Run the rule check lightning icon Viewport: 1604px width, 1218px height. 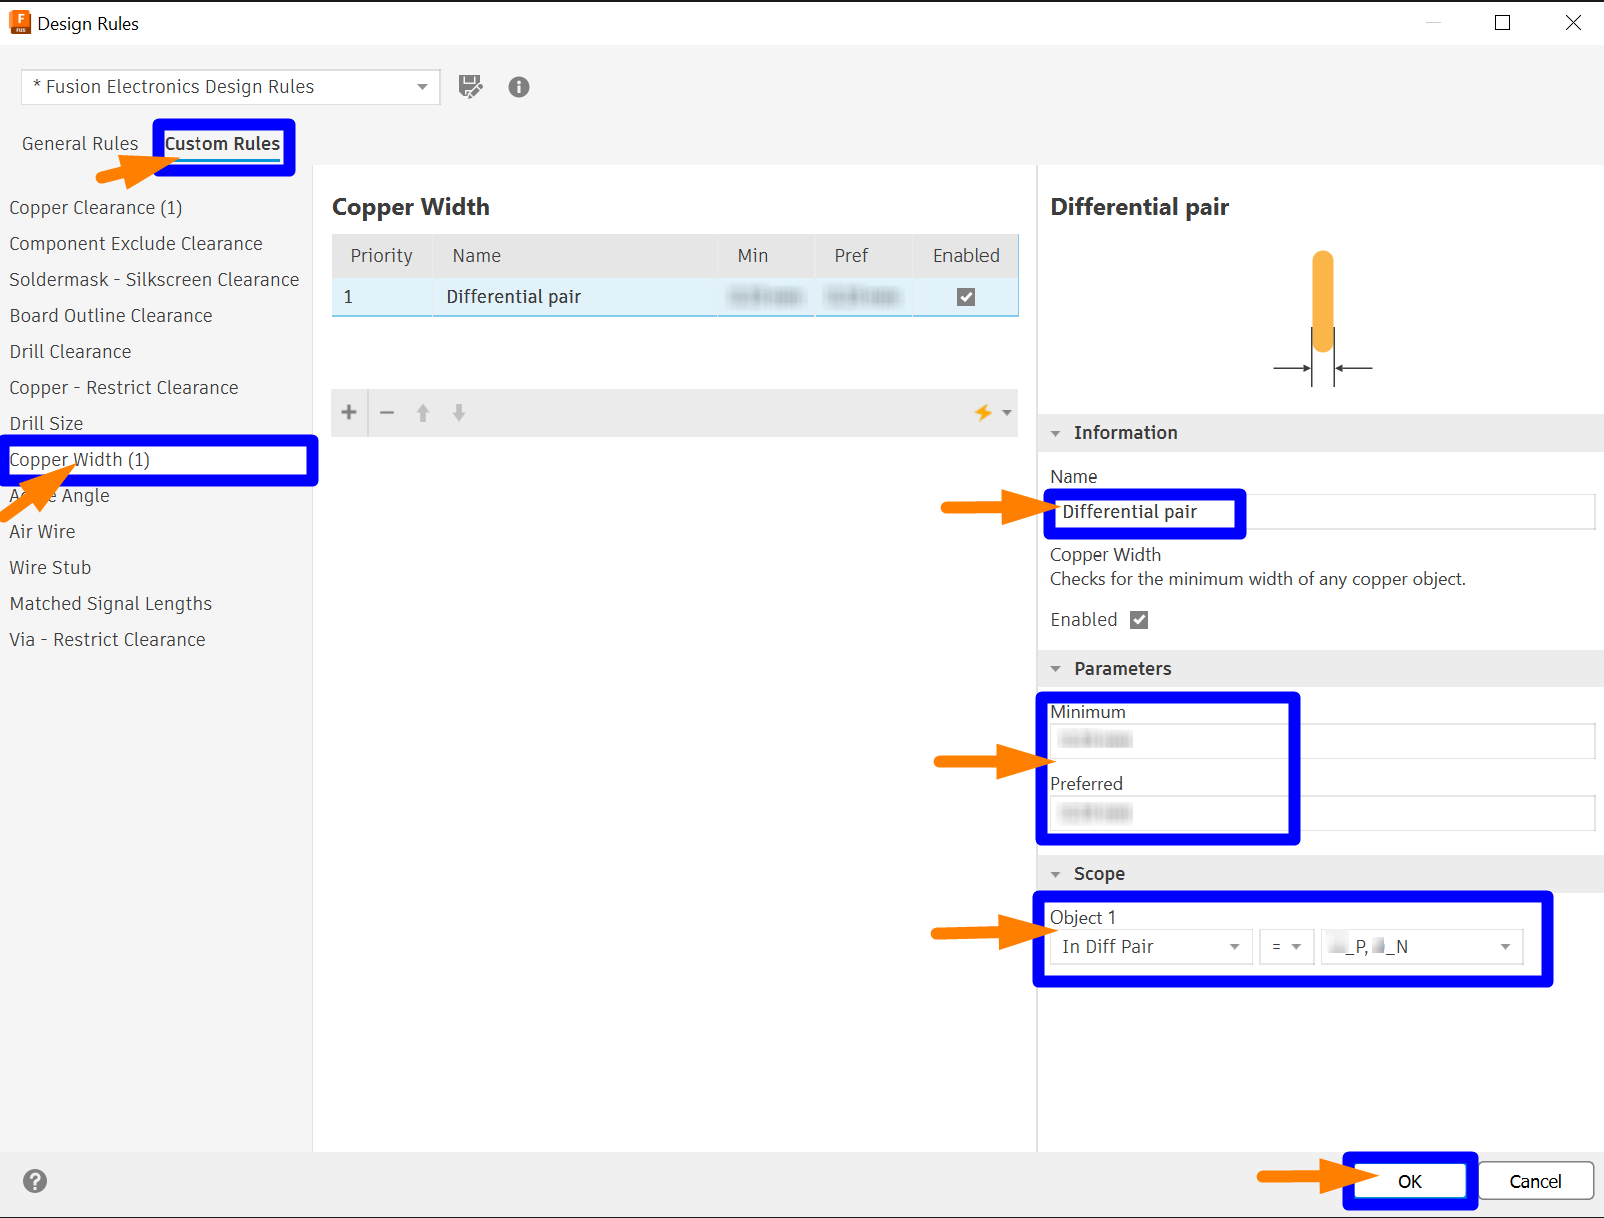pyautogui.click(x=984, y=412)
